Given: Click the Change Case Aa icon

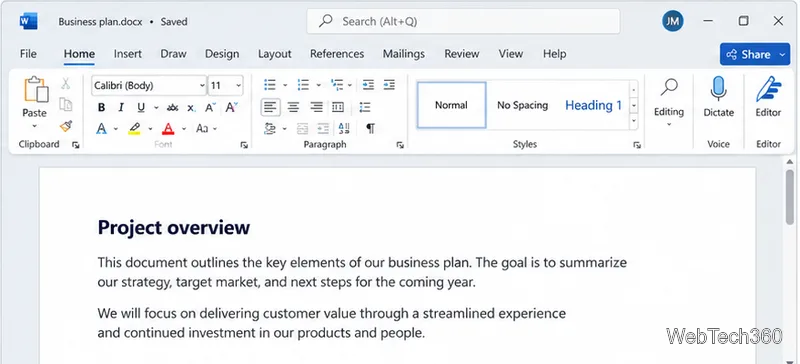Looking at the screenshot, I should pos(202,129).
